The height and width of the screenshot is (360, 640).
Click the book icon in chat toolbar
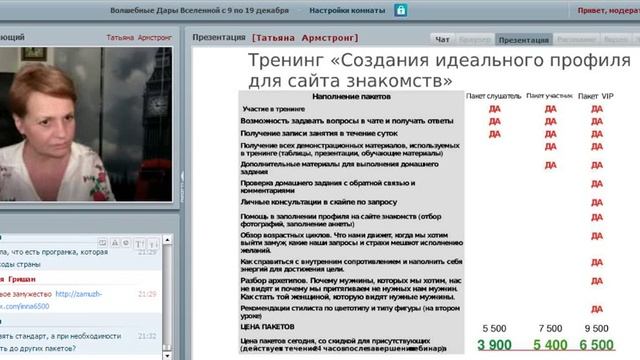(x=102, y=243)
